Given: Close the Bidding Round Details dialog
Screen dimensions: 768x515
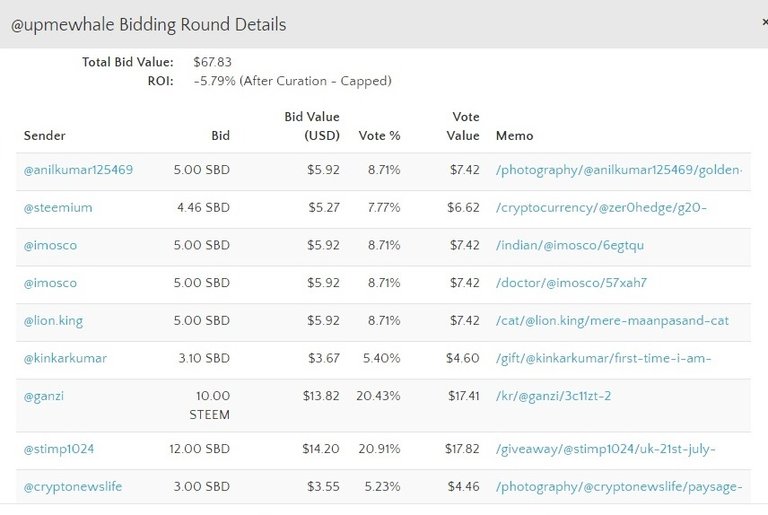Looking at the screenshot, I should [x=765, y=23].
